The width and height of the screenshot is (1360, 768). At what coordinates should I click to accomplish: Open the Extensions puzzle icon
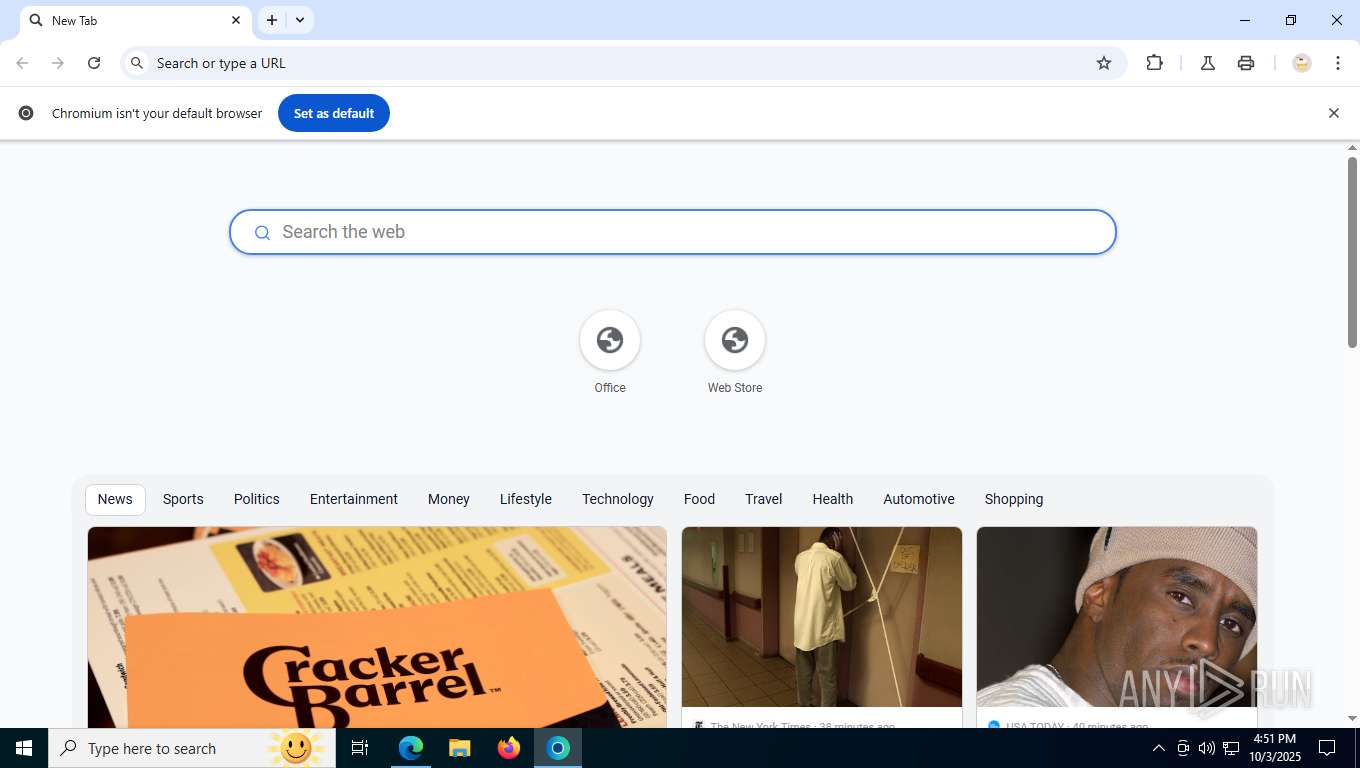coord(1154,63)
